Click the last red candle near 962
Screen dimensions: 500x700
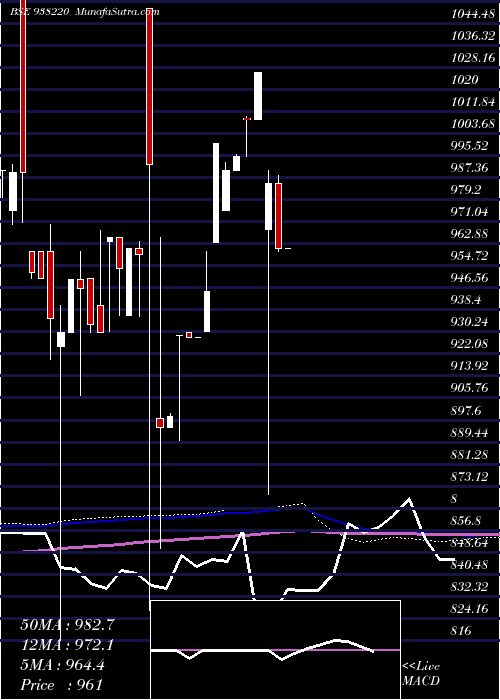click(x=279, y=216)
